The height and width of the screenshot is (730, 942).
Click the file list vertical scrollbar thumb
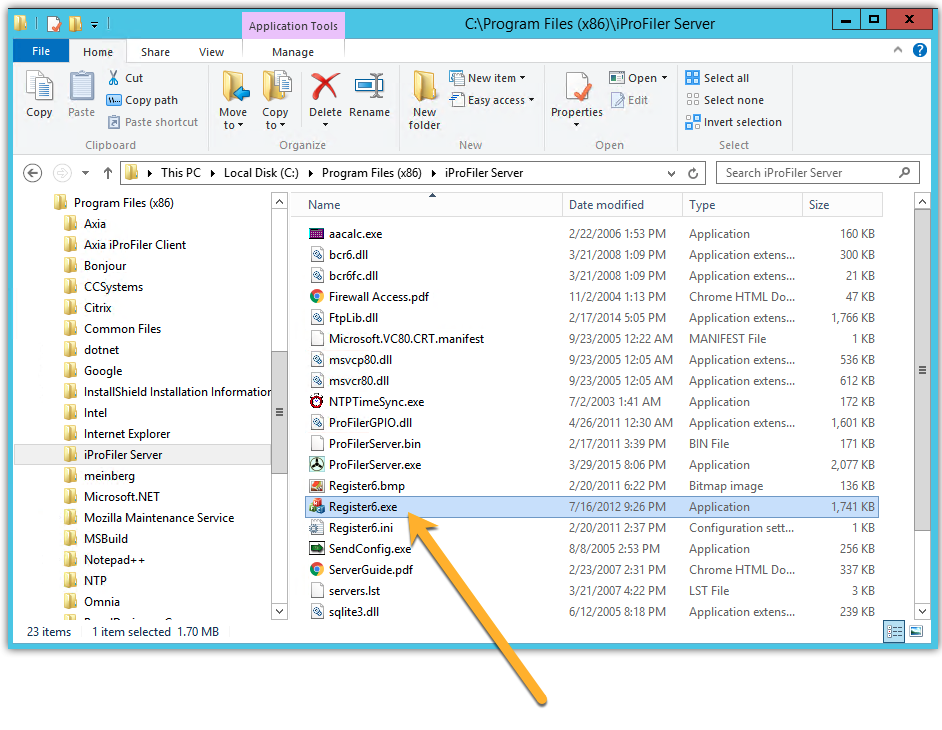[x=922, y=370]
